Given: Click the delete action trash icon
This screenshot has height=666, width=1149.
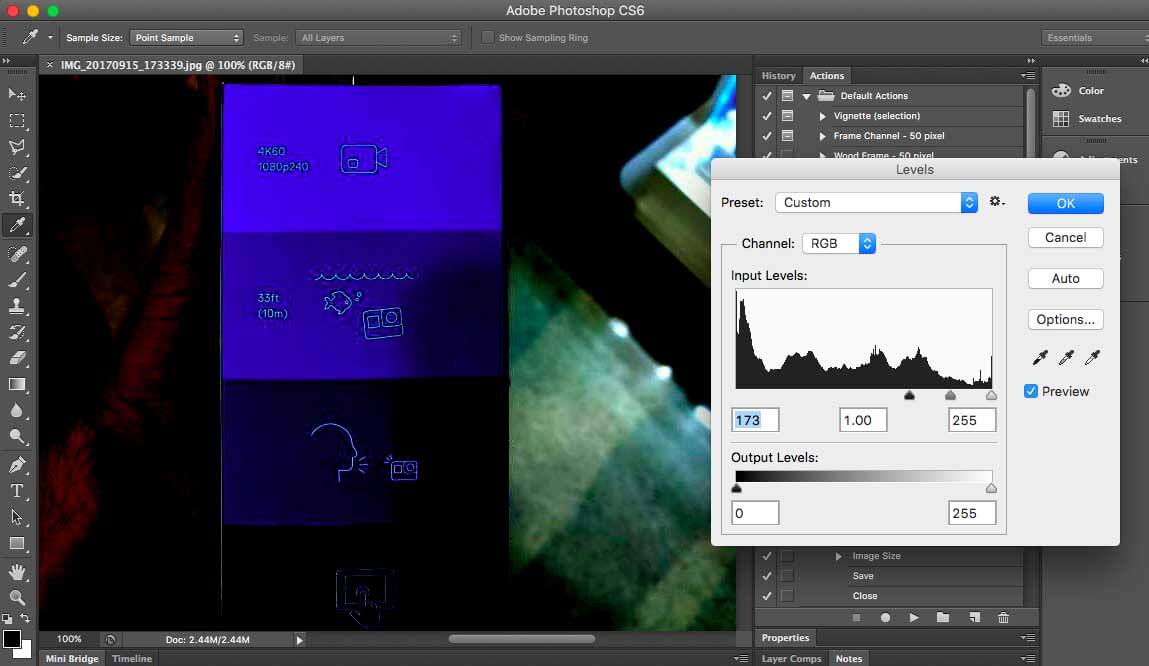Looking at the screenshot, I should (1003, 618).
